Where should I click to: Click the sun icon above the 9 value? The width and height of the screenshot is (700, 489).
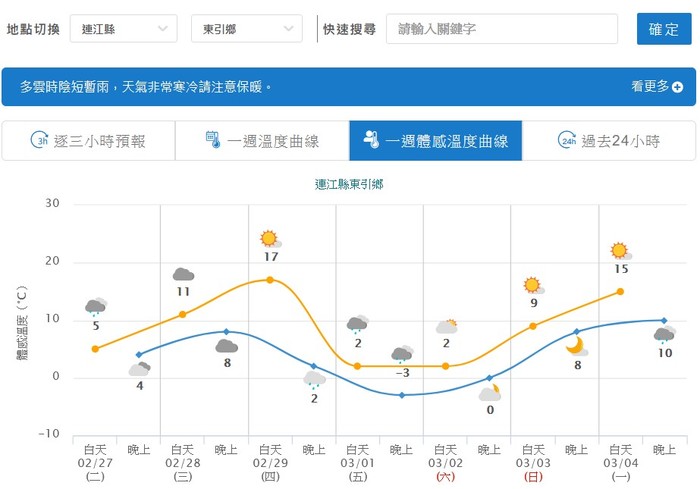tap(532, 286)
